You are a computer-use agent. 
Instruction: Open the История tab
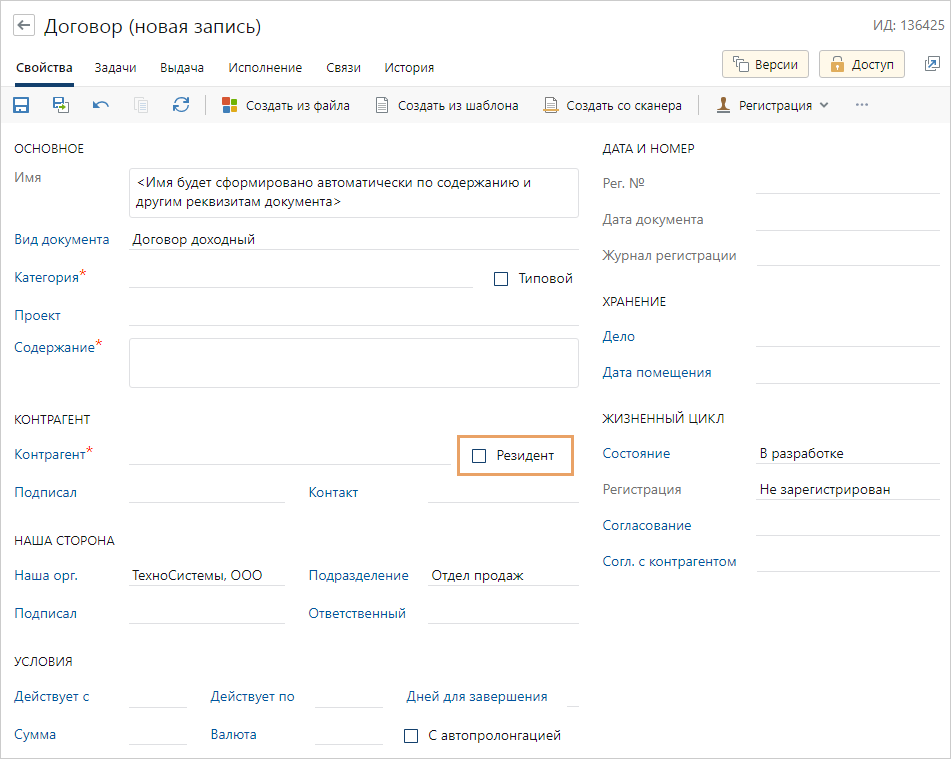pyautogui.click(x=409, y=68)
